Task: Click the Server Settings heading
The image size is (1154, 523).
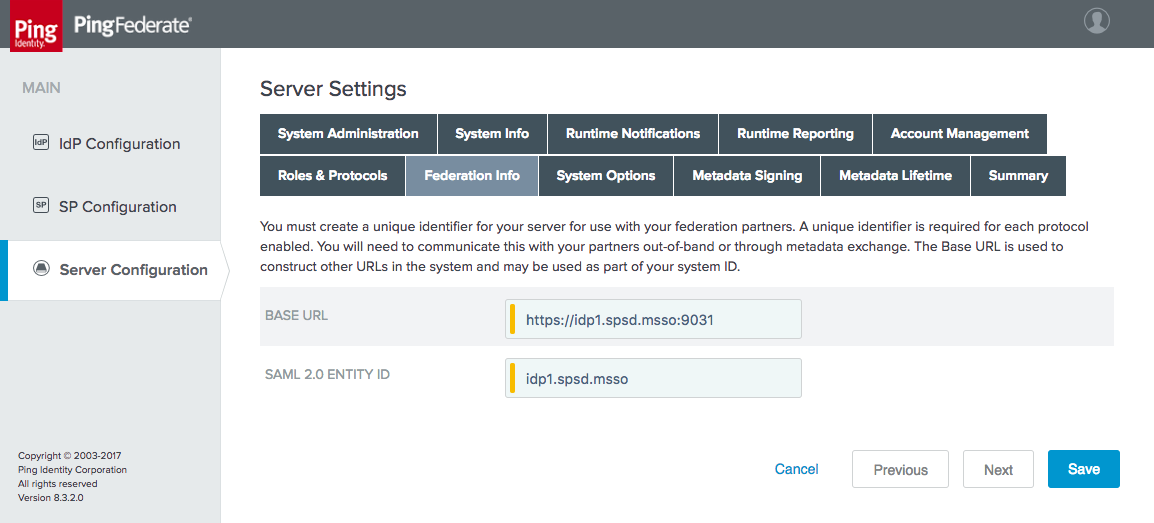Action: pos(333,89)
